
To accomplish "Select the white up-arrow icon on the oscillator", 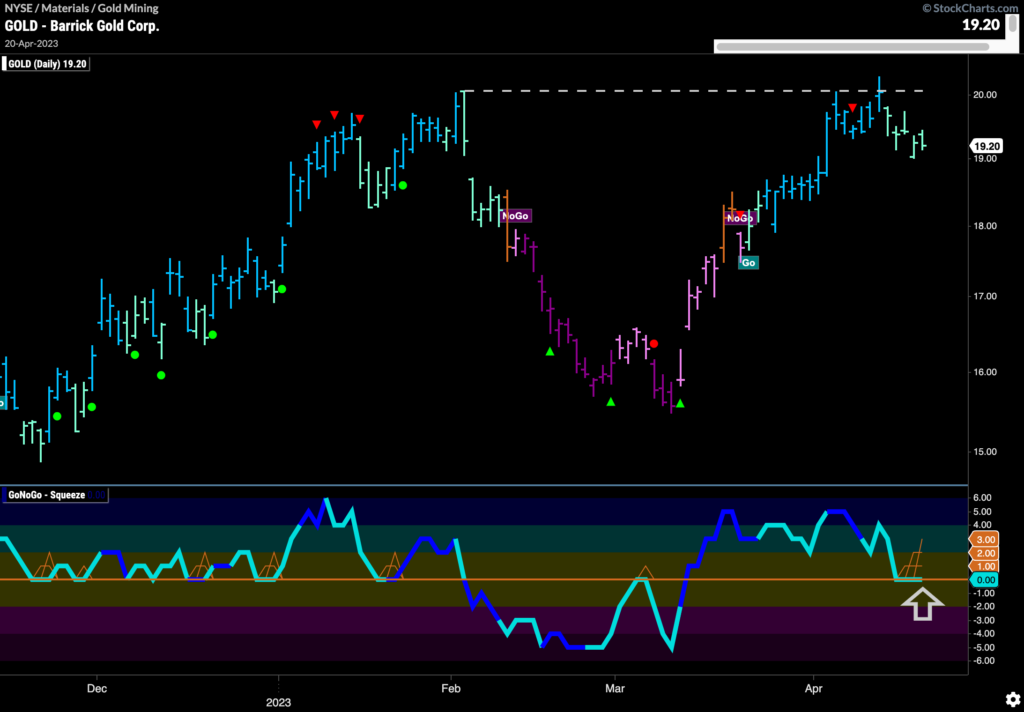I will coord(922,604).
